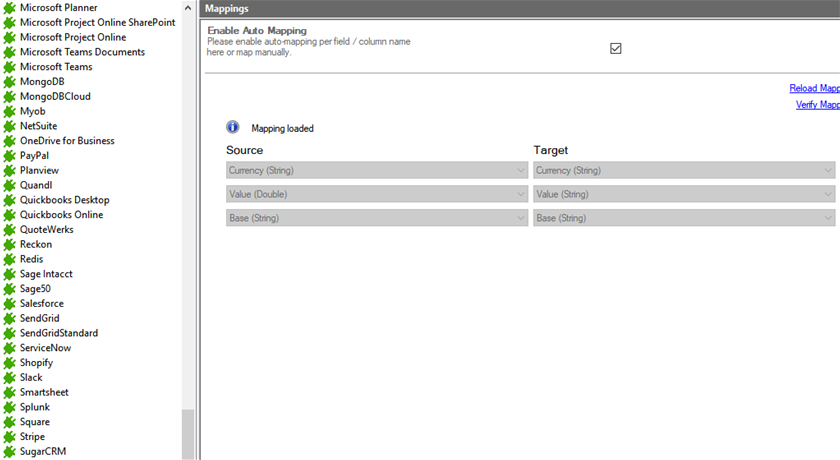Expand the Source Value (Double) dropdown
The image size is (840, 460).
pyautogui.click(x=377, y=194)
